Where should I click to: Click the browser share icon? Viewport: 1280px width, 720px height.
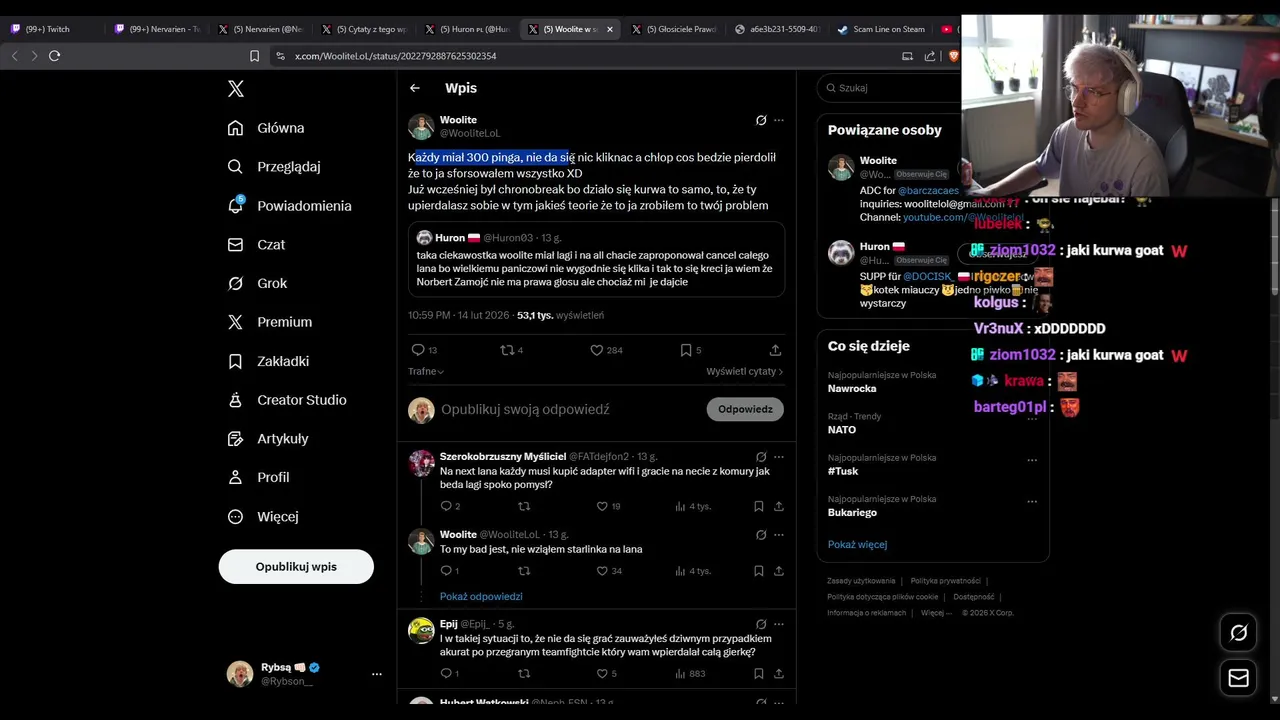930,56
